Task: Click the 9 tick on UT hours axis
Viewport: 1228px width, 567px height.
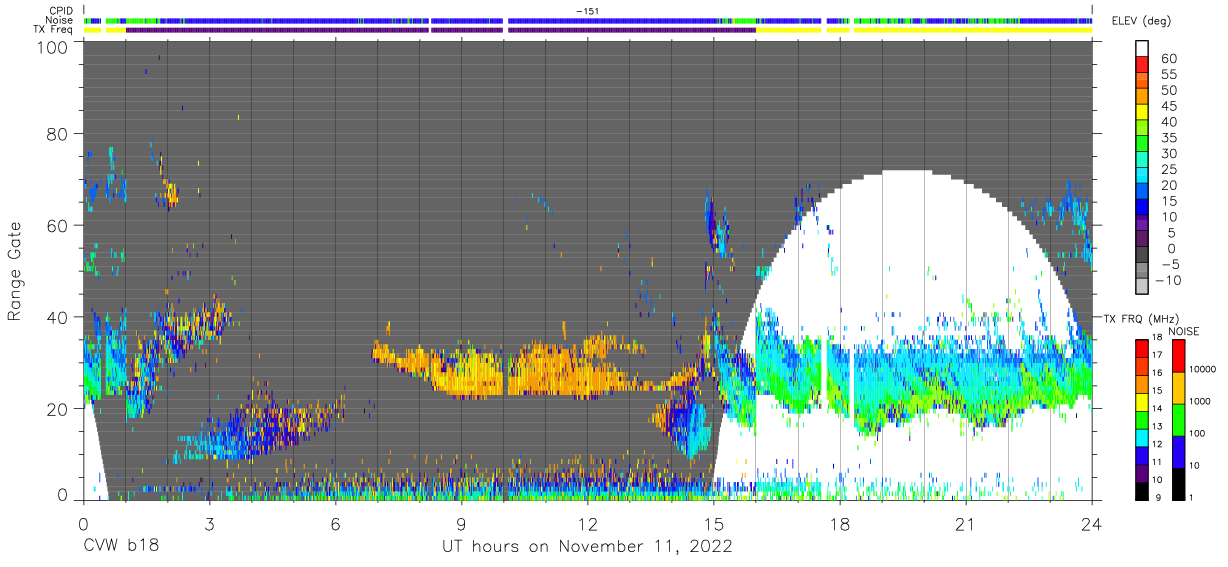Action: pyautogui.click(x=461, y=524)
